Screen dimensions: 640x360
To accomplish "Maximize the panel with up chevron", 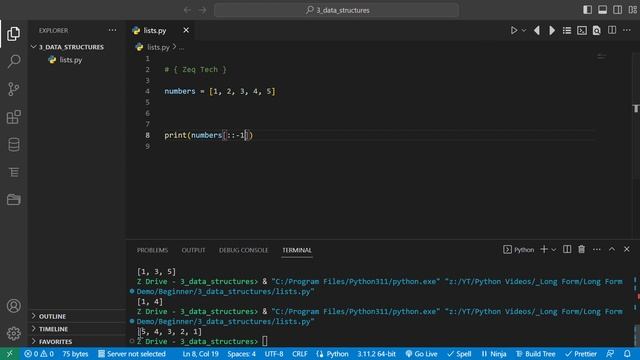I will pyautogui.click(x=612, y=249).
